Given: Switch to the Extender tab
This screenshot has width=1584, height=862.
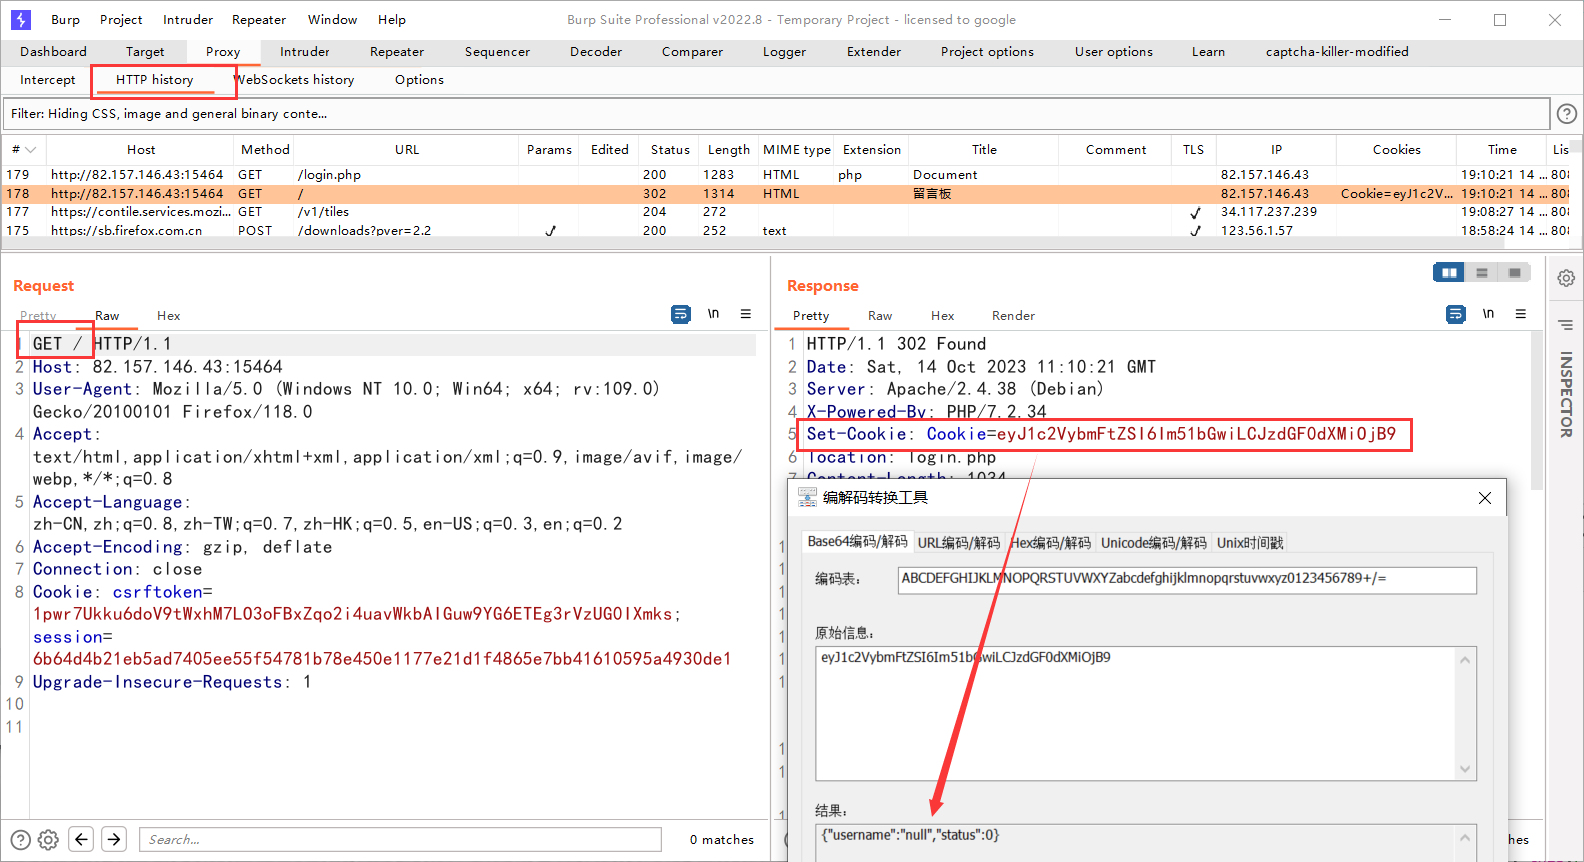Looking at the screenshot, I should [874, 51].
